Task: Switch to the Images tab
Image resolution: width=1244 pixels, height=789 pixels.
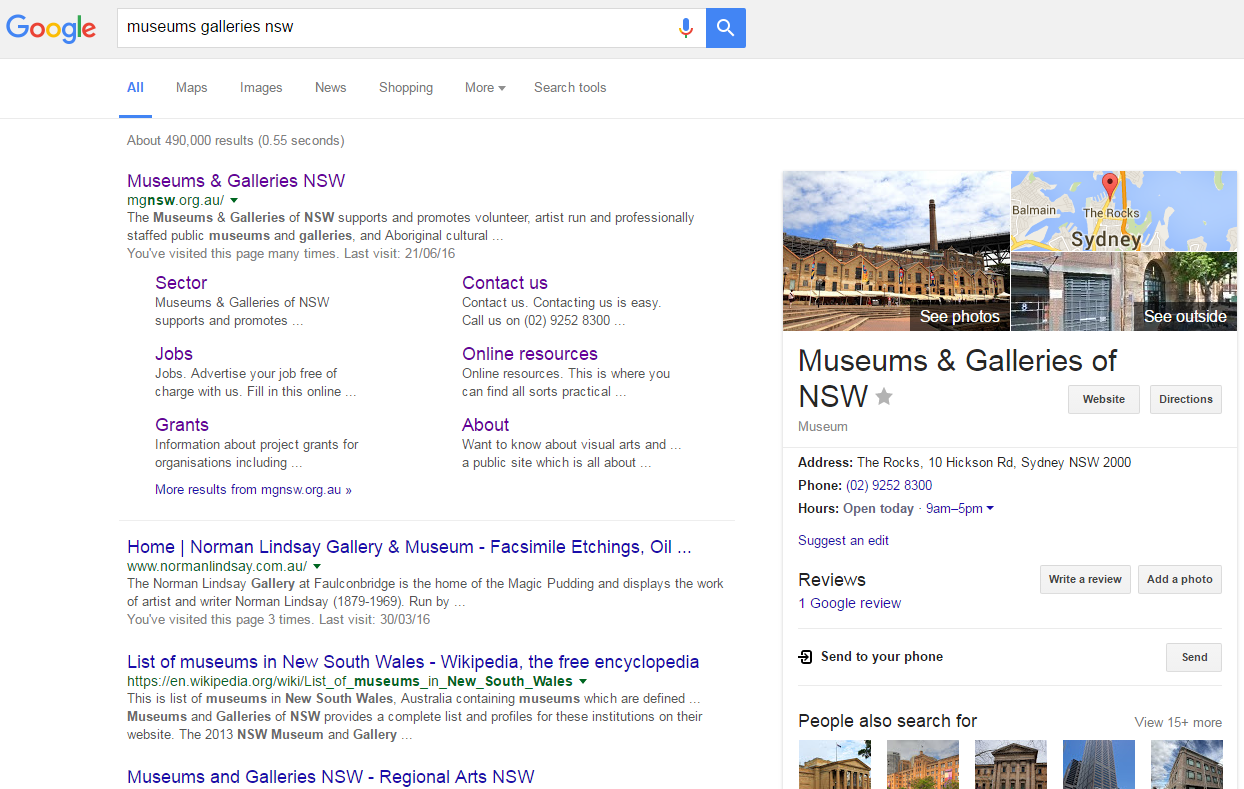Action: [261, 88]
